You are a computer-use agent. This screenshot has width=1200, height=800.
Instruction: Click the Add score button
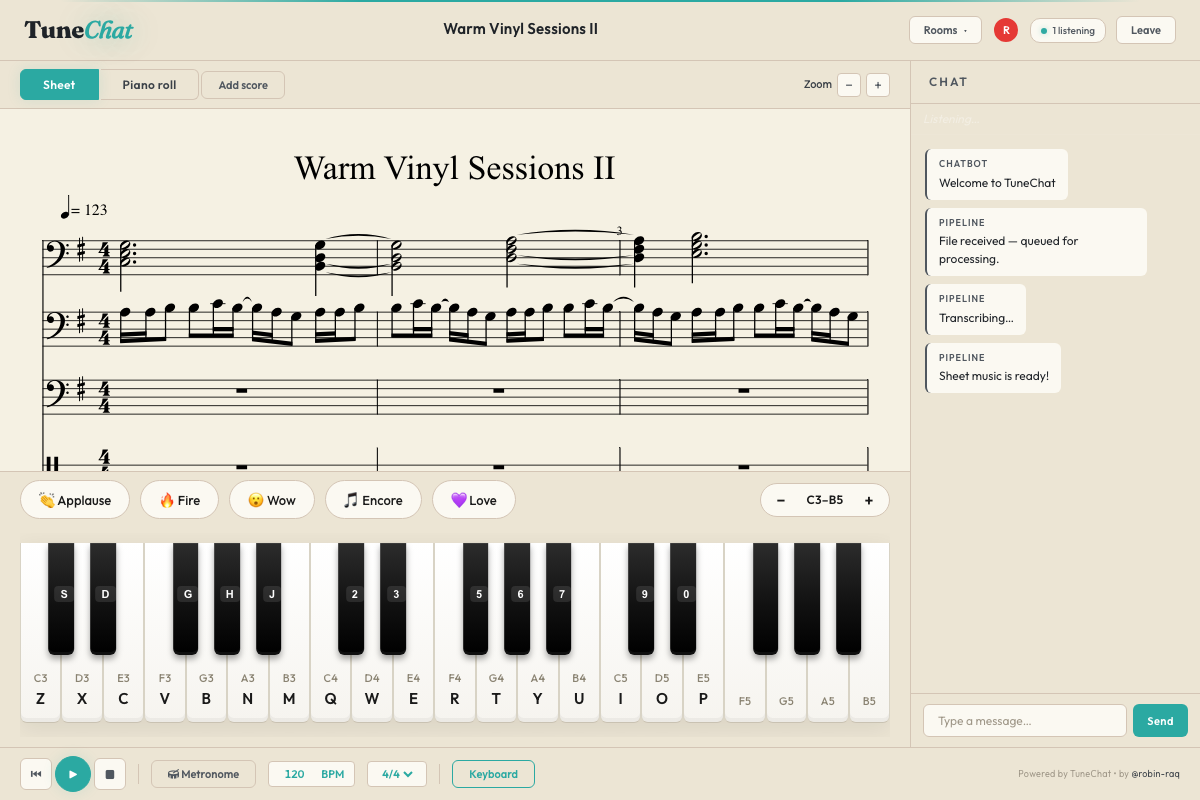click(x=243, y=85)
